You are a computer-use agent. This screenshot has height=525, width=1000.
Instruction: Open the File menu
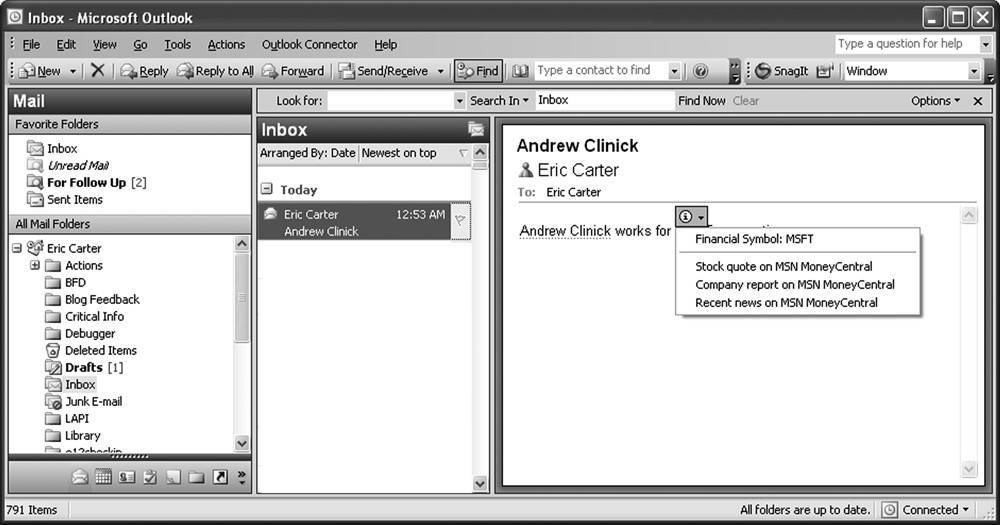pos(31,44)
